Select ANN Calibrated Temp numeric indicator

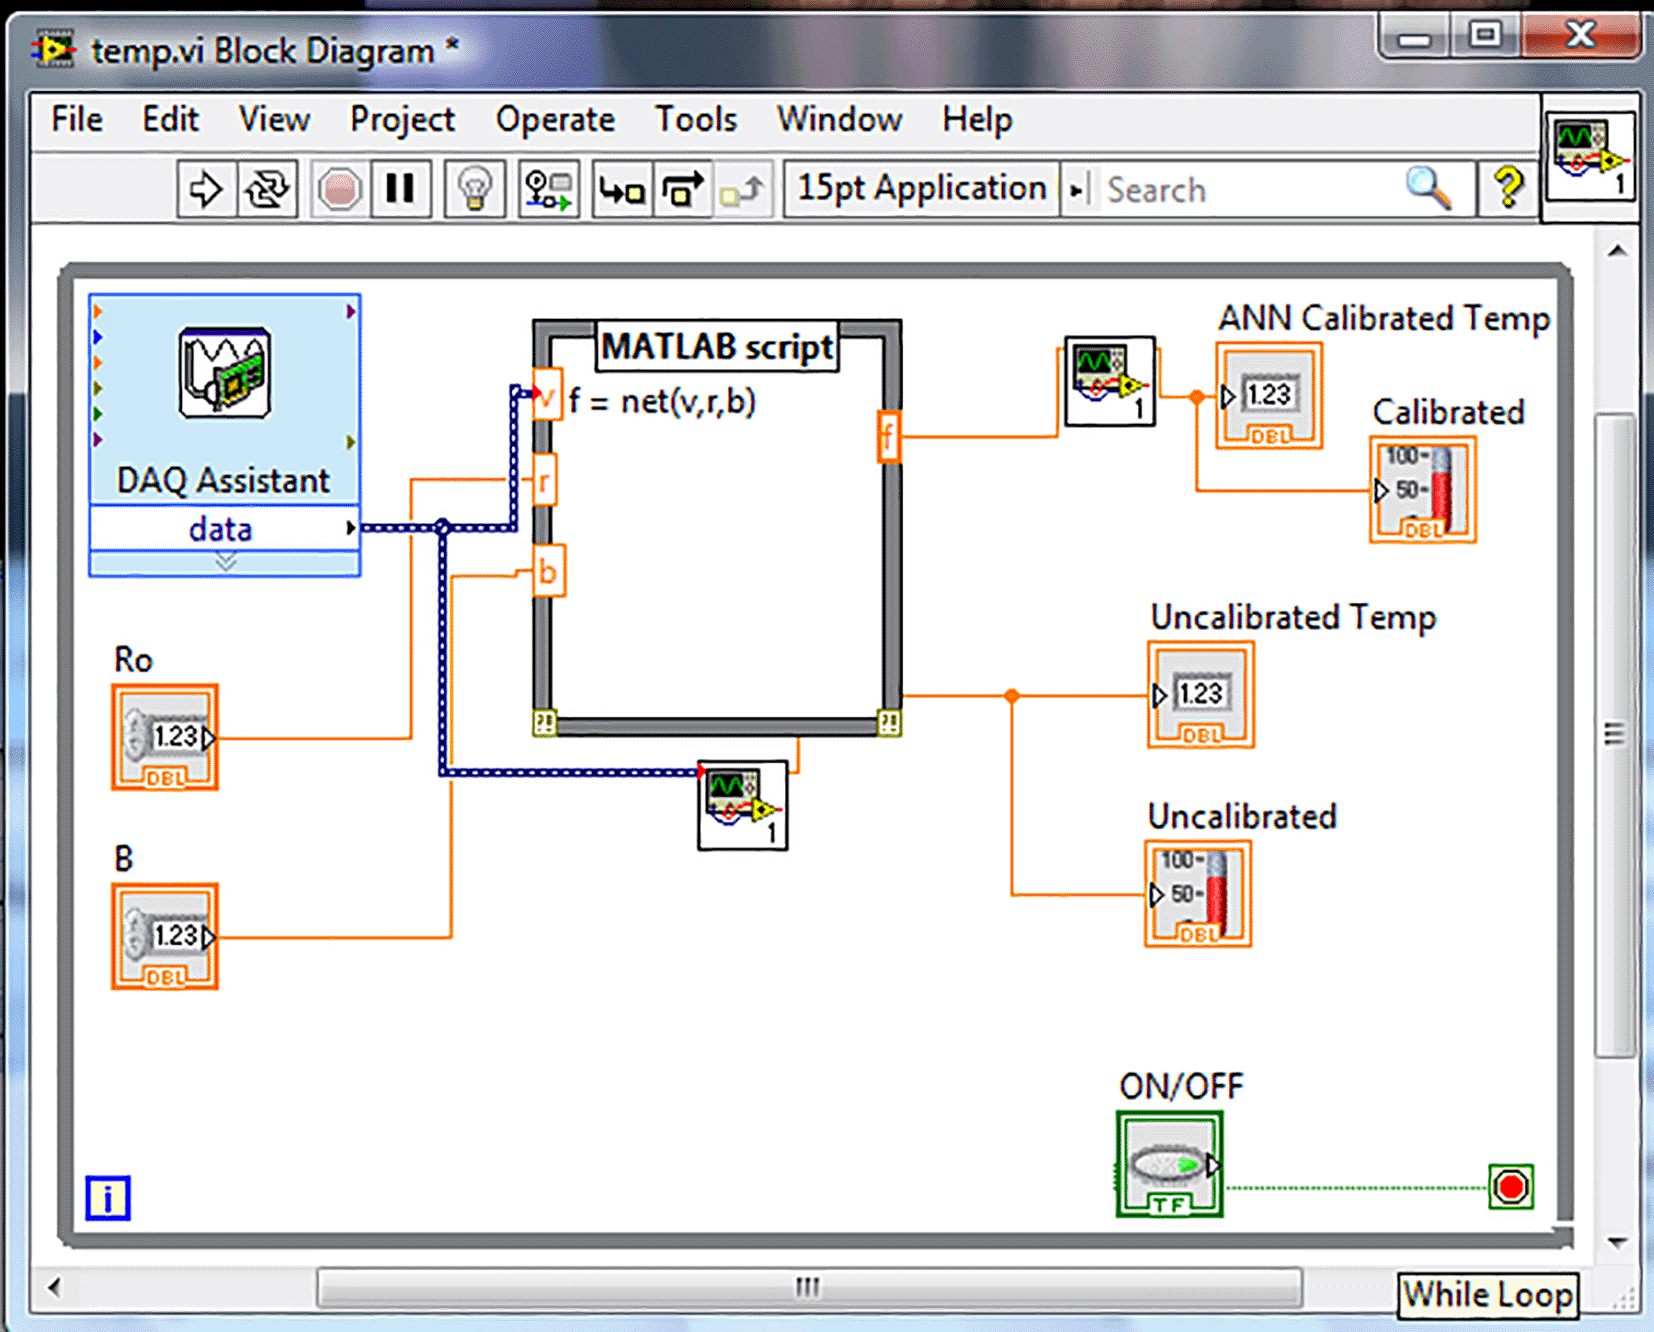click(x=1269, y=396)
